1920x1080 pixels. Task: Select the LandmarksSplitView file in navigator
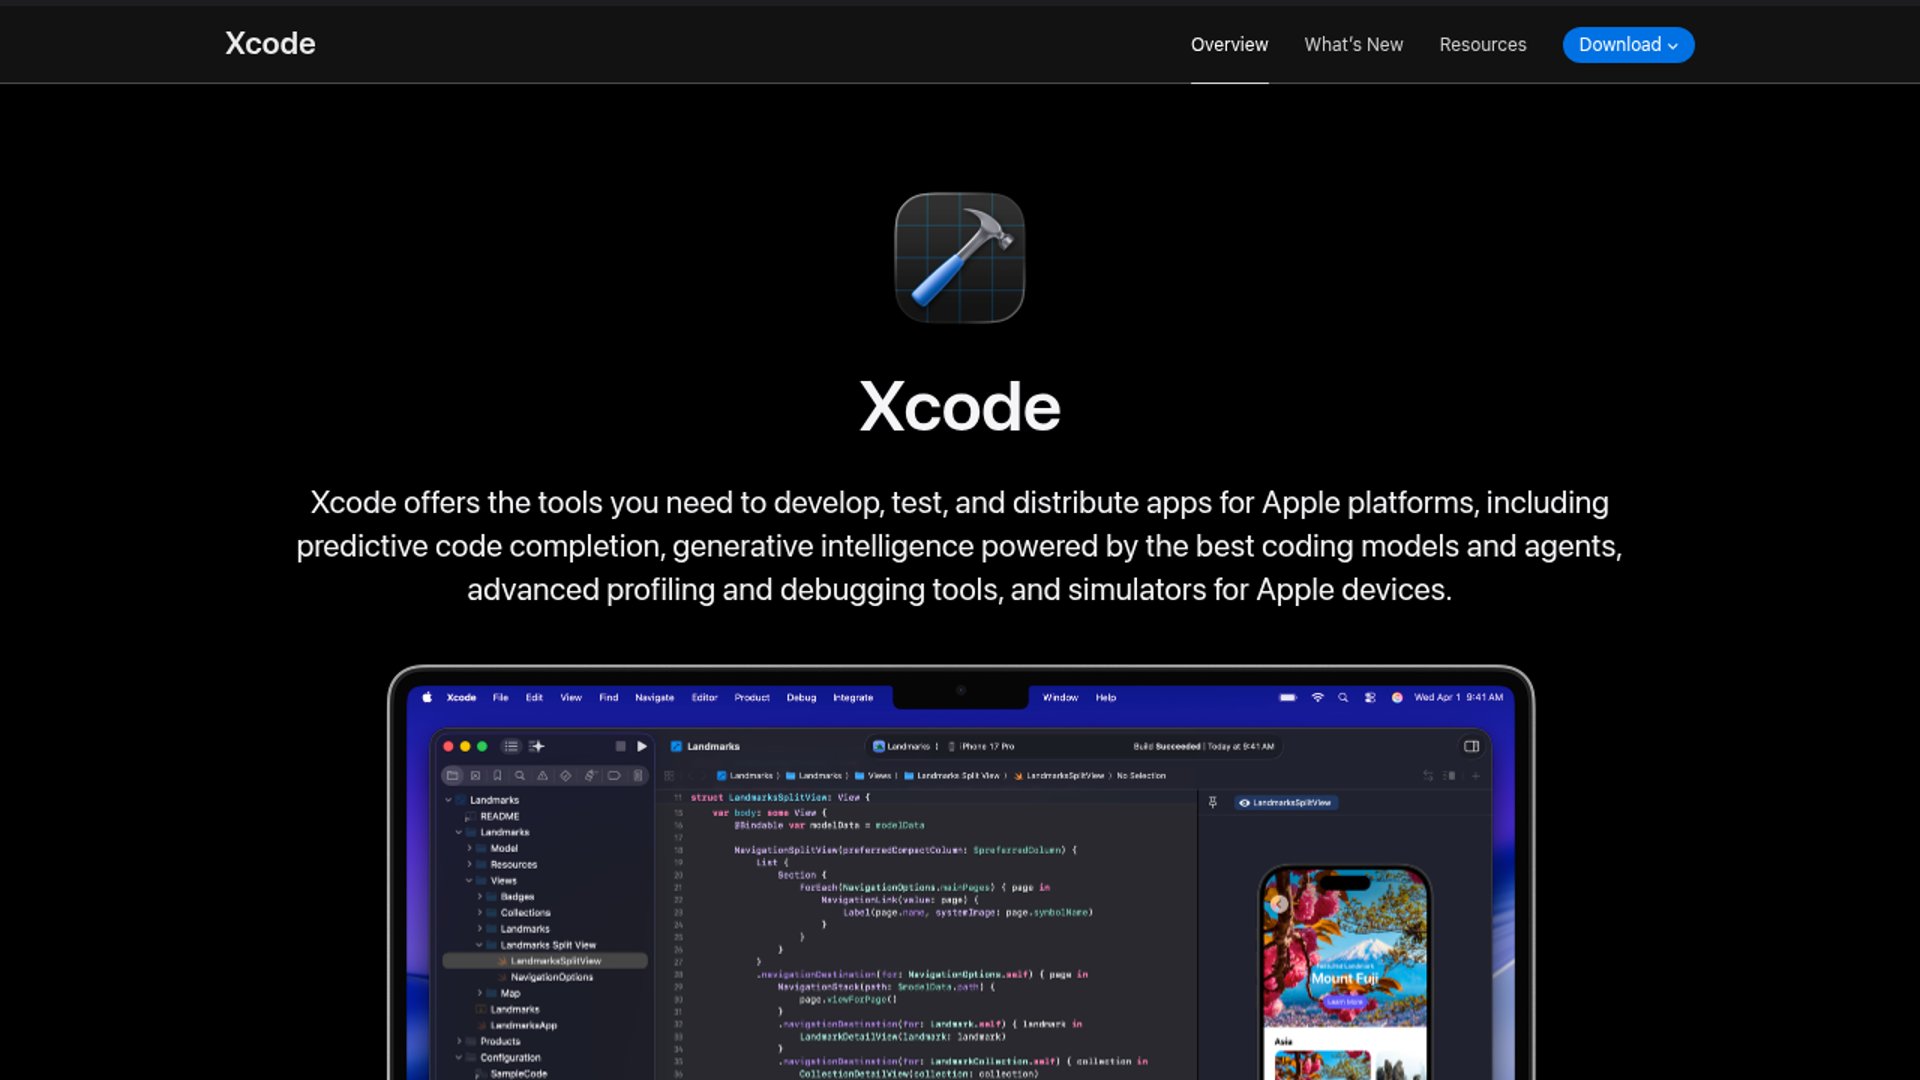tap(545, 961)
